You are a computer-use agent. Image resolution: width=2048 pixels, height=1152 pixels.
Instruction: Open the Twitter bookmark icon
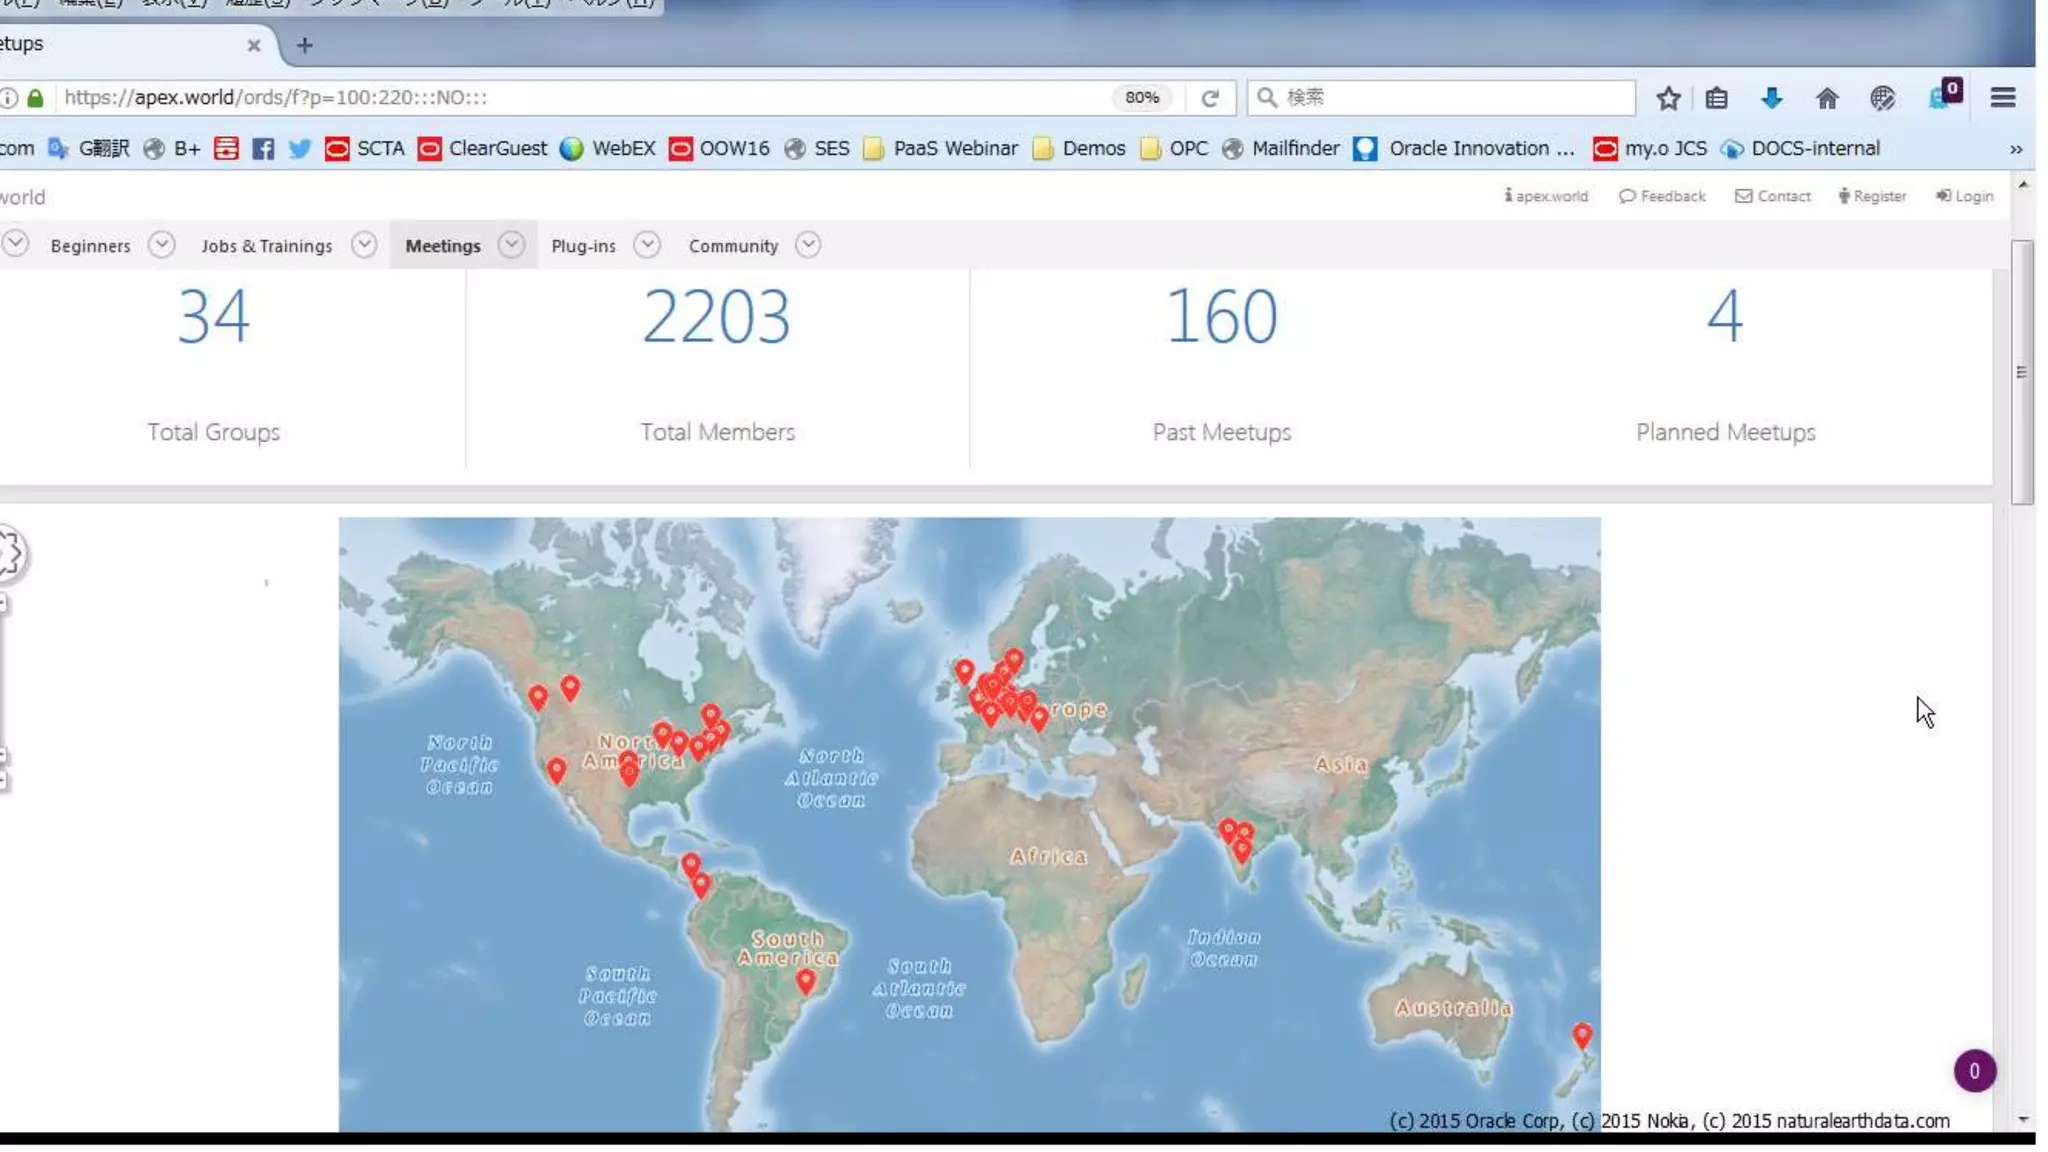point(299,149)
